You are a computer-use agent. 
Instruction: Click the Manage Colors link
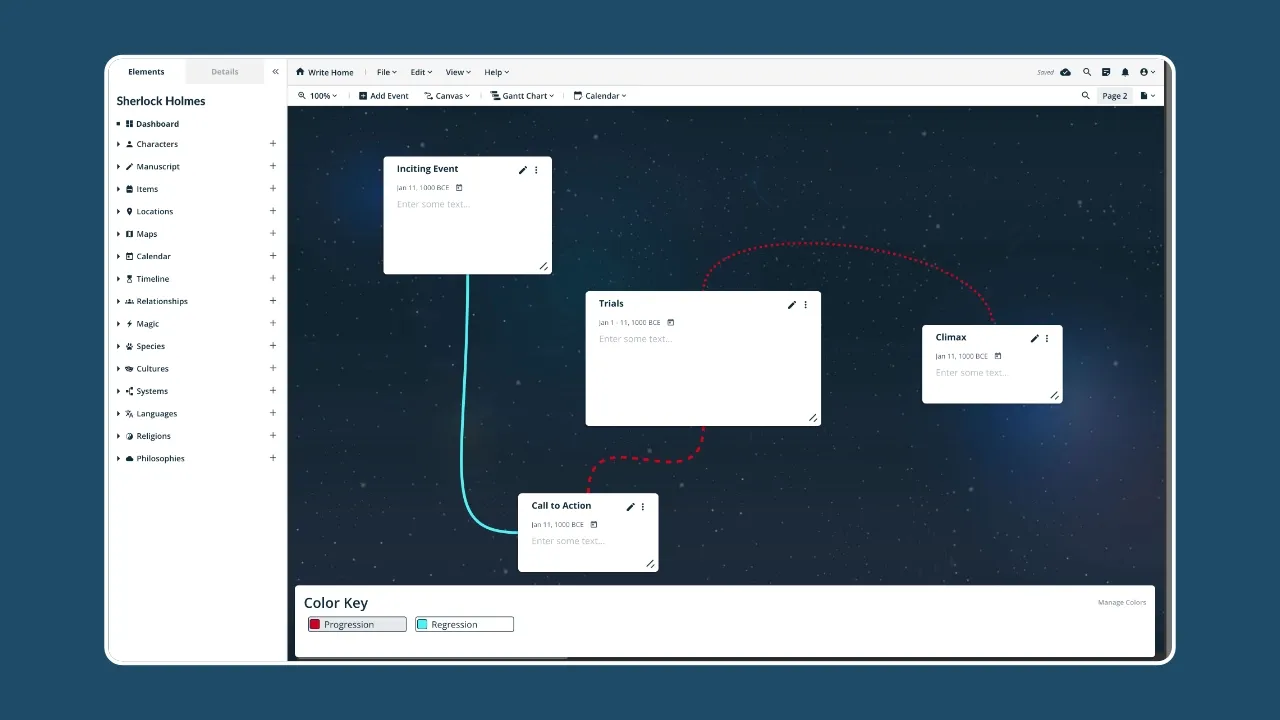tap(1121, 602)
